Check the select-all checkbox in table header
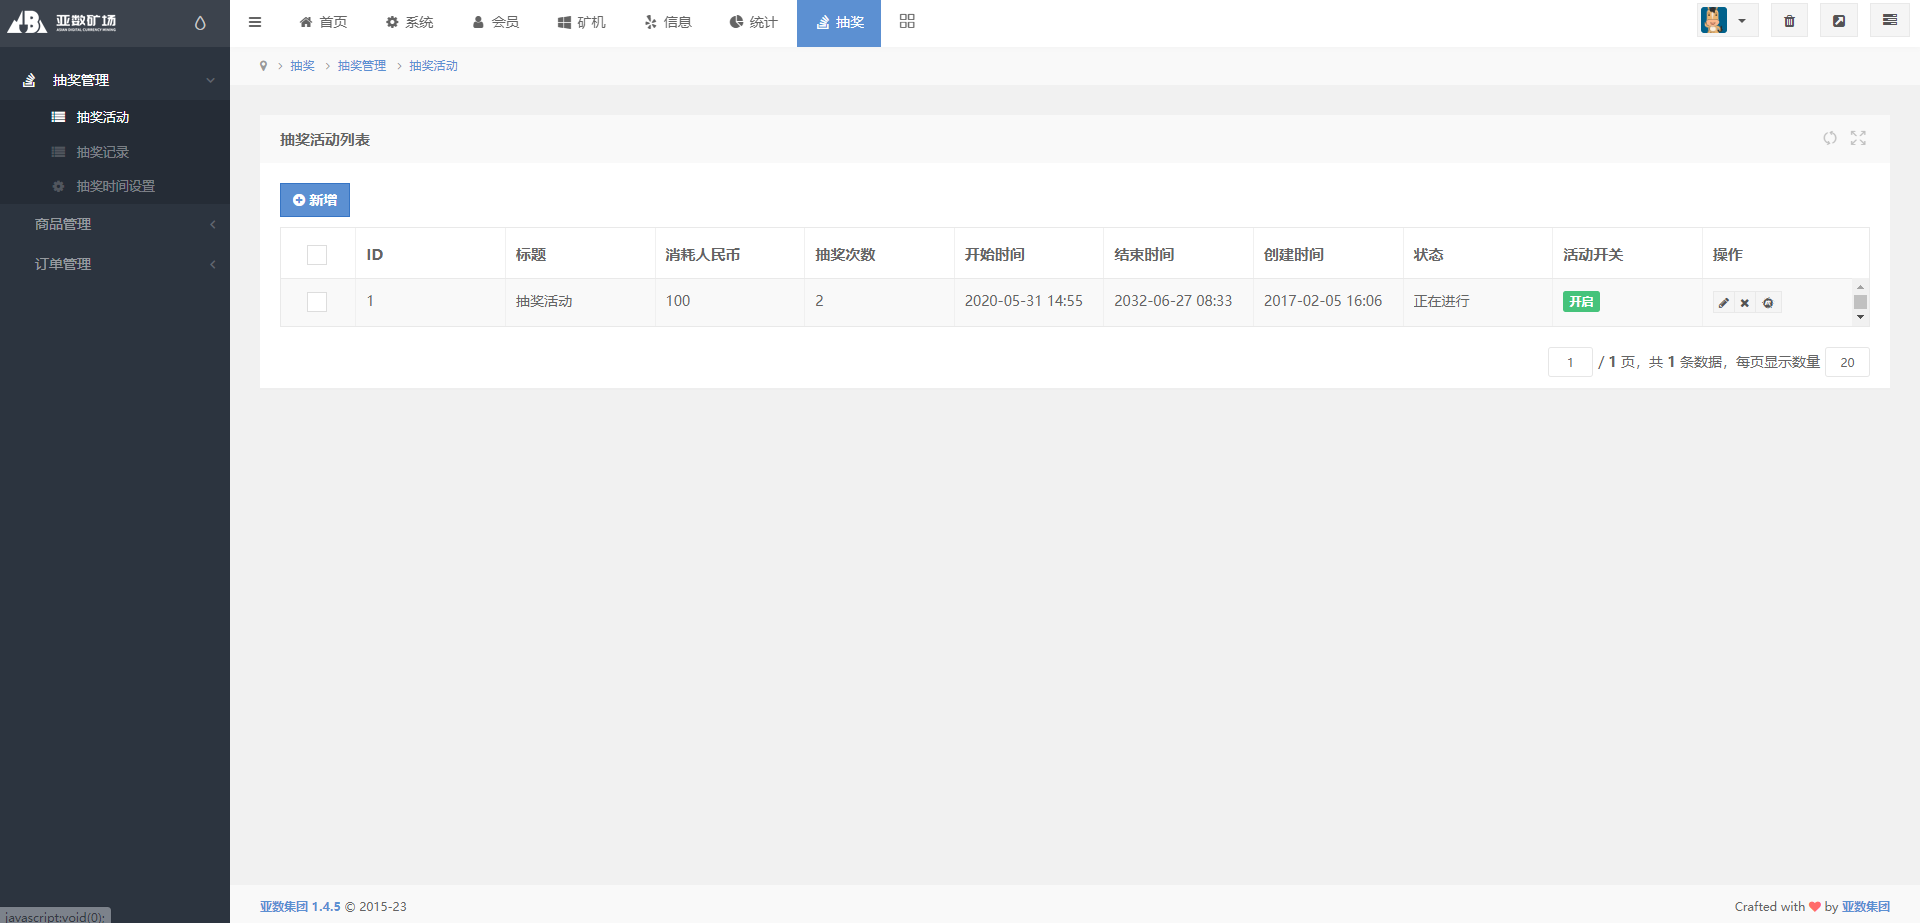1920x923 pixels. click(317, 255)
